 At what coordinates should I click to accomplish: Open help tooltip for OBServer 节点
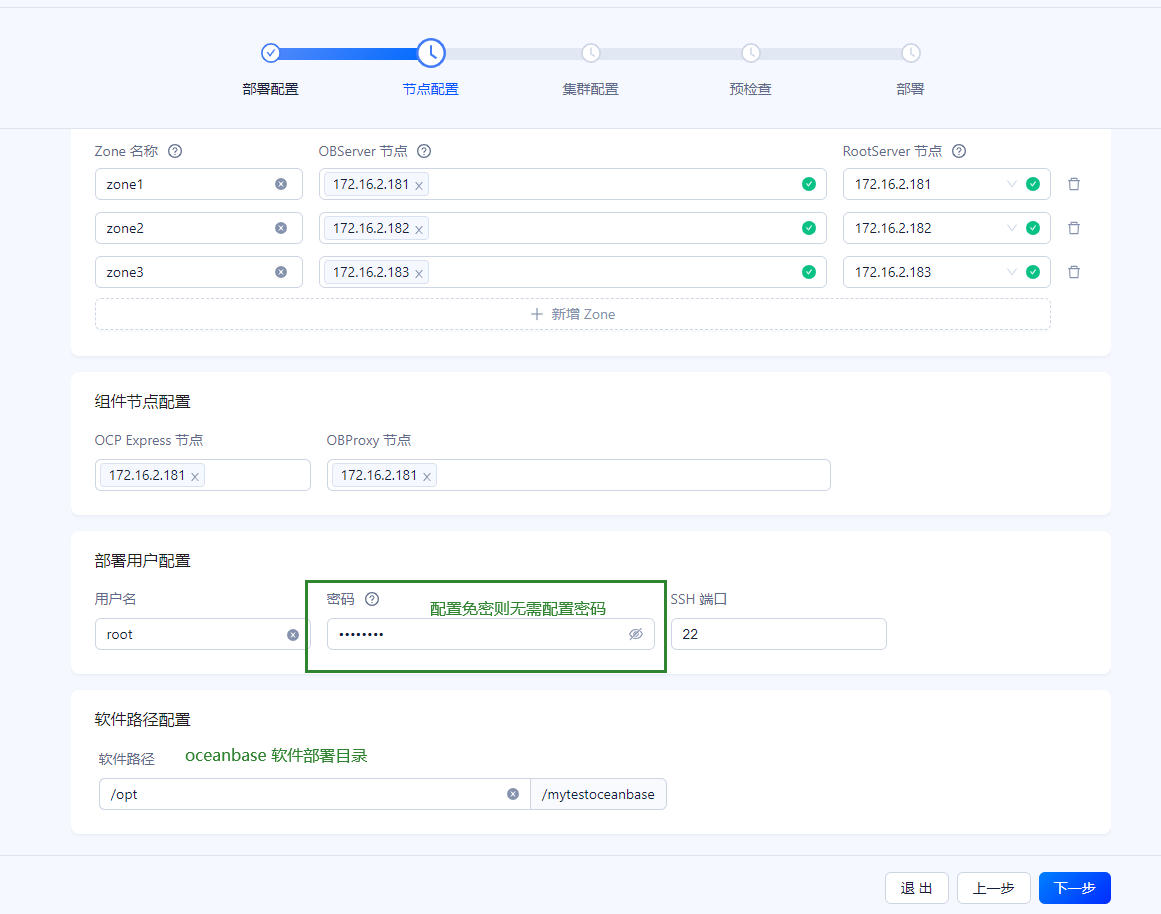point(424,151)
